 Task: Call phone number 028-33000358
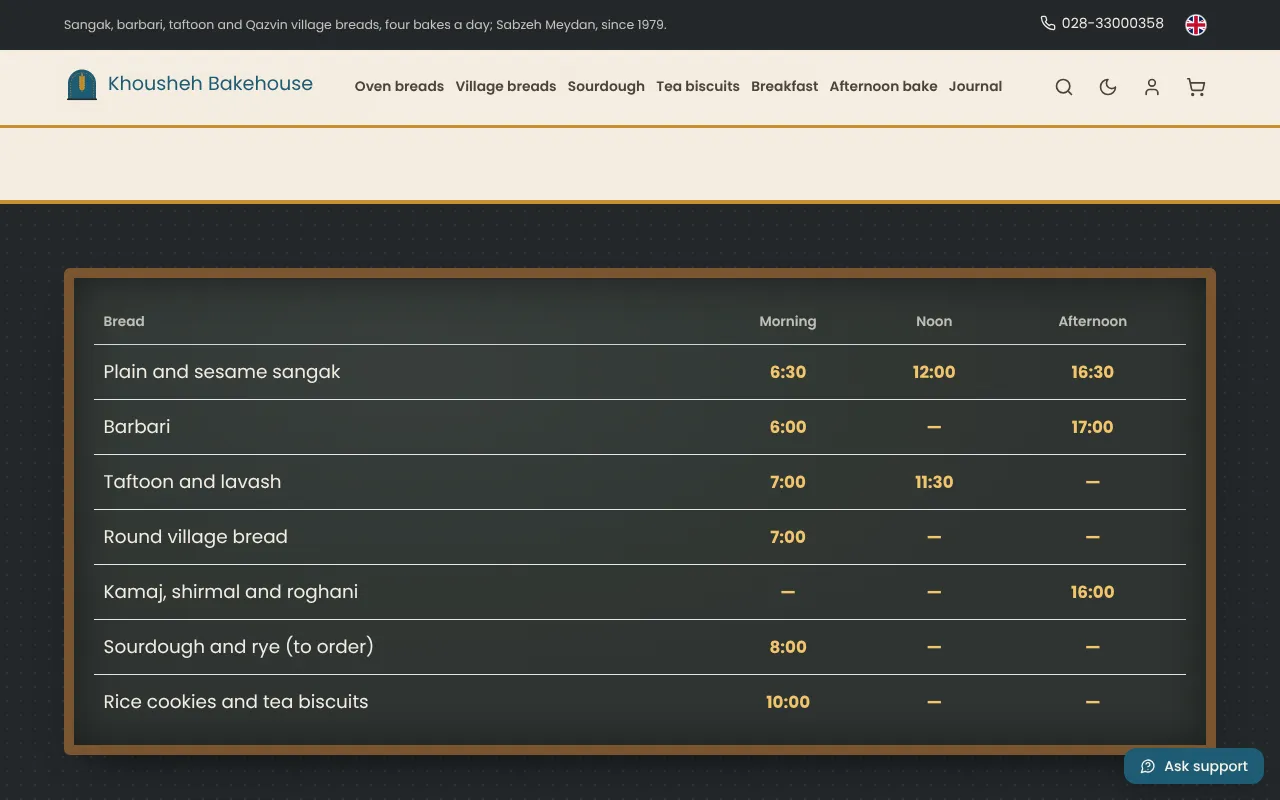[1113, 23]
